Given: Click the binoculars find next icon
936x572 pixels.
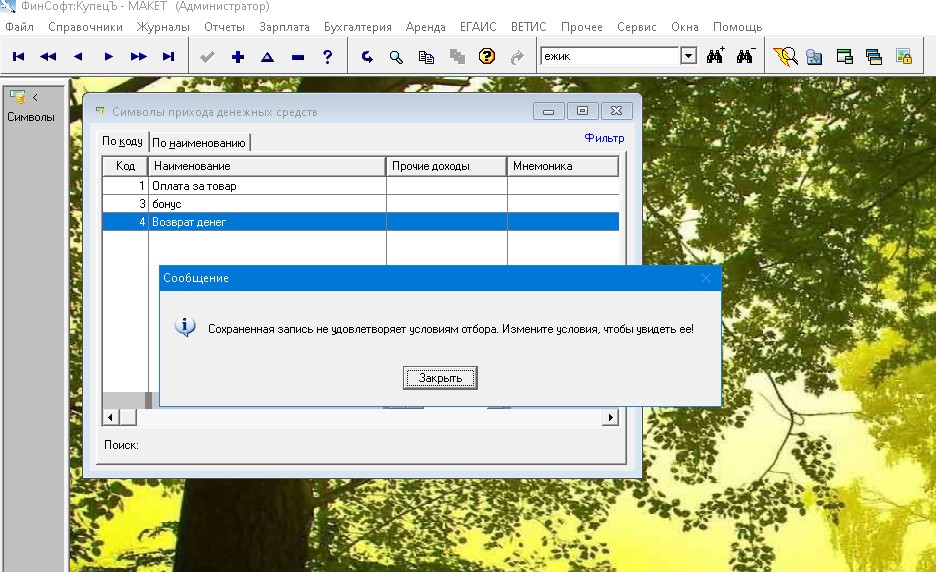Looking at the screenshot, I should point(715,57).
